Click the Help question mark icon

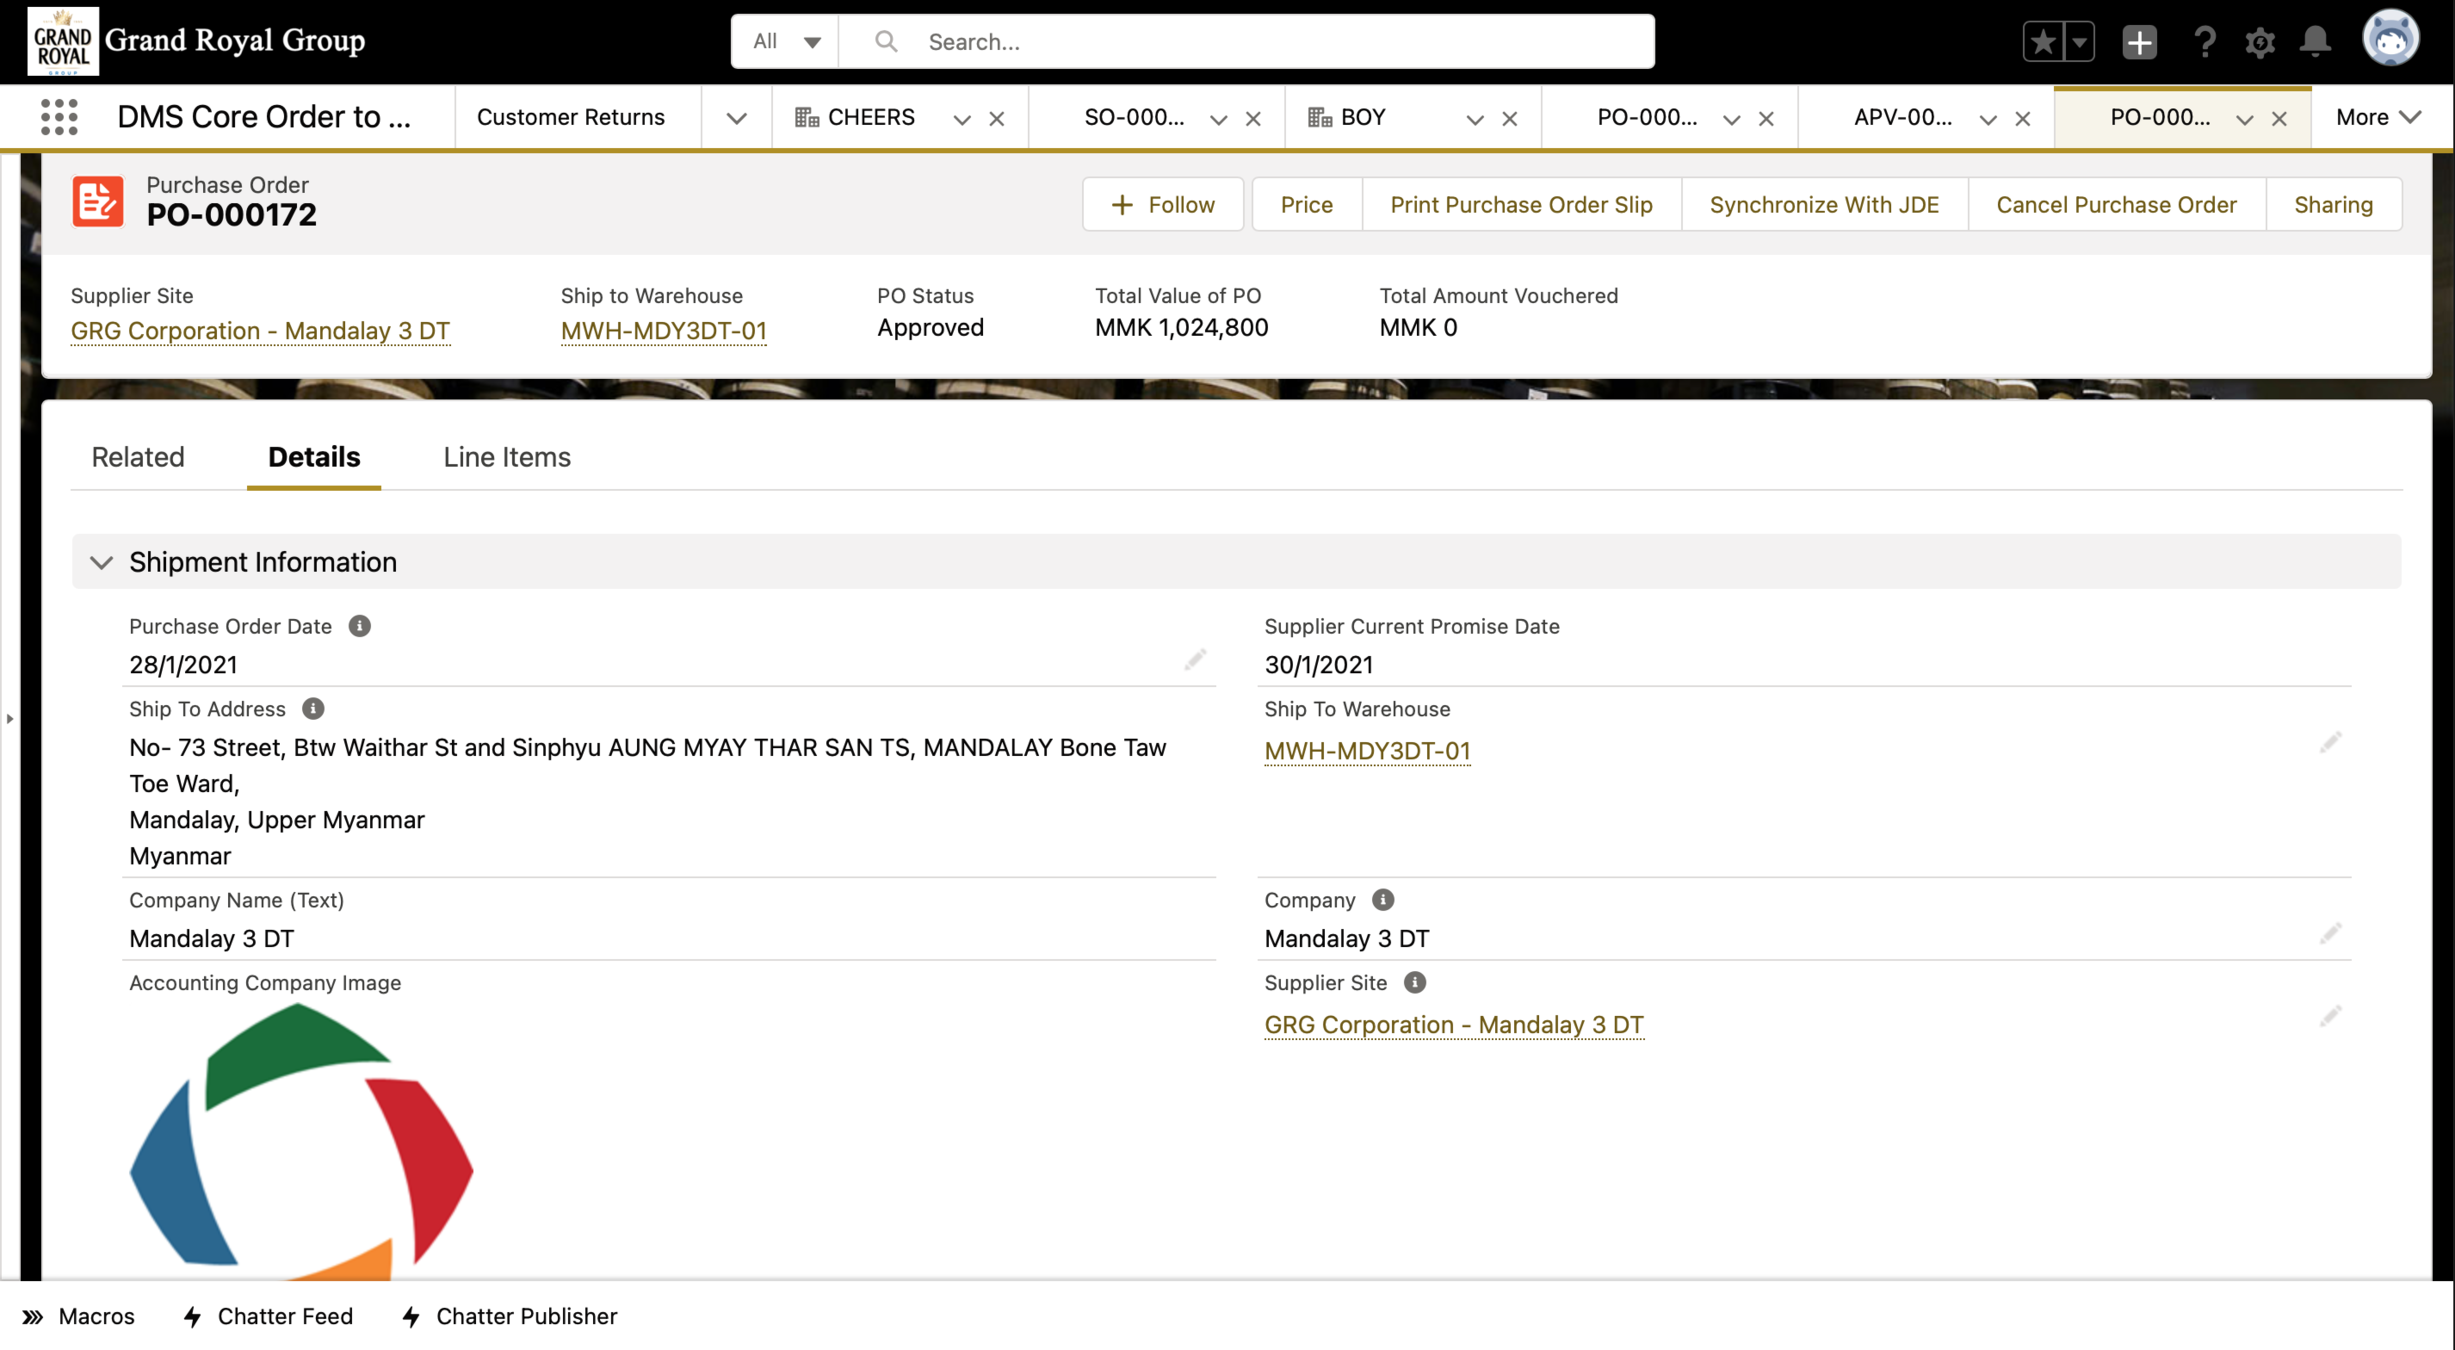click(x=2204, y=42)
